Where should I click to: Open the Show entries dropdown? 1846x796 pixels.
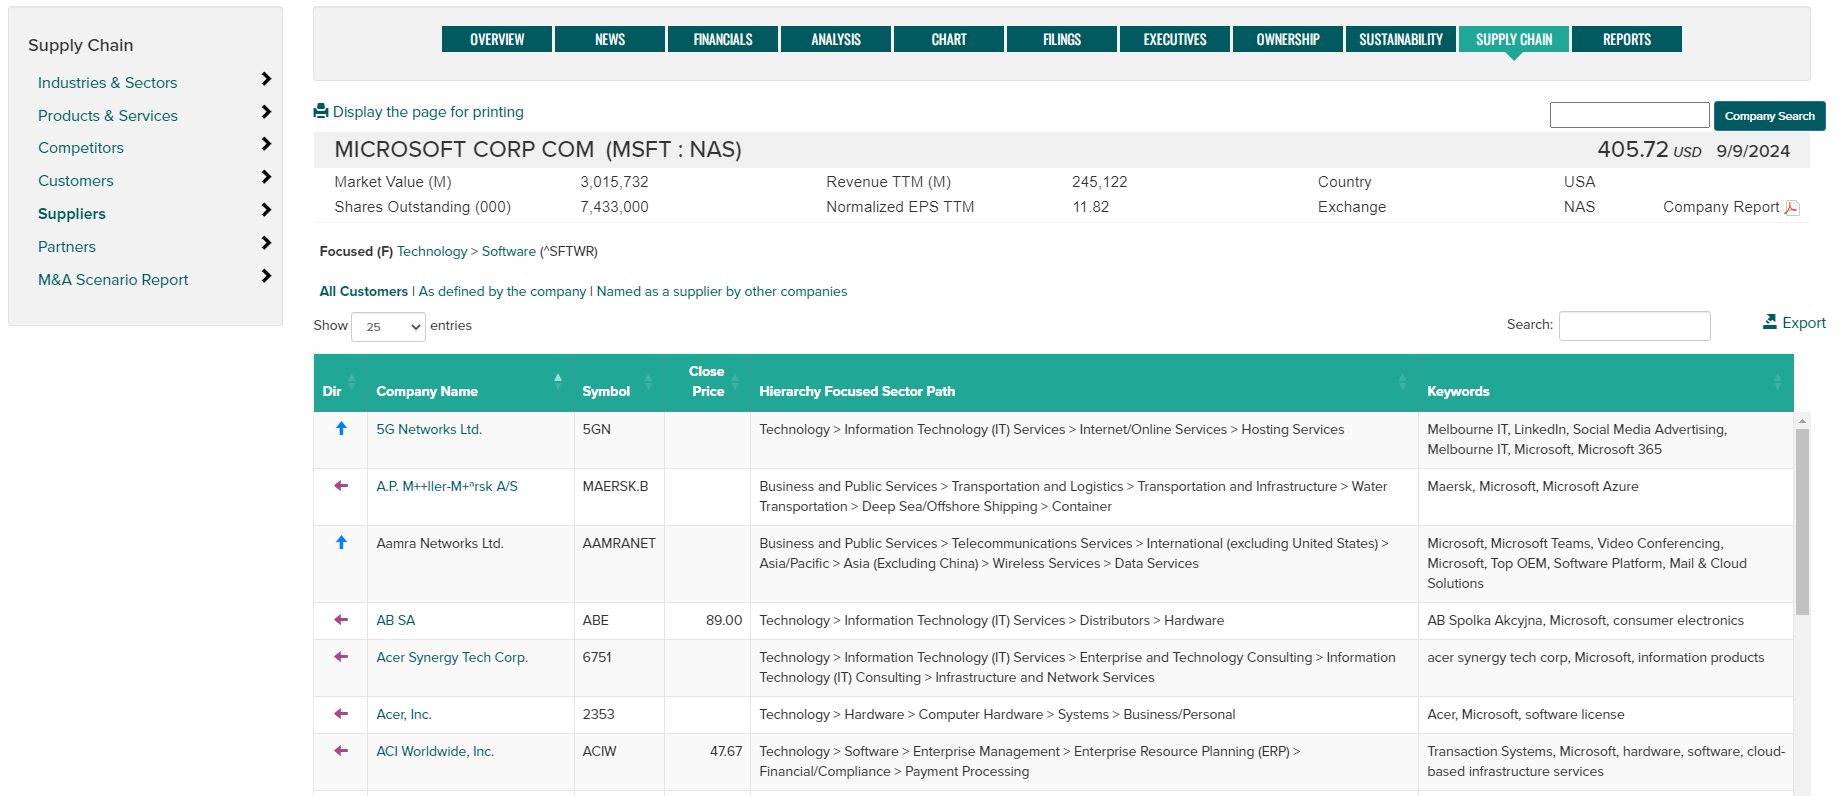(x=388, y=327)
